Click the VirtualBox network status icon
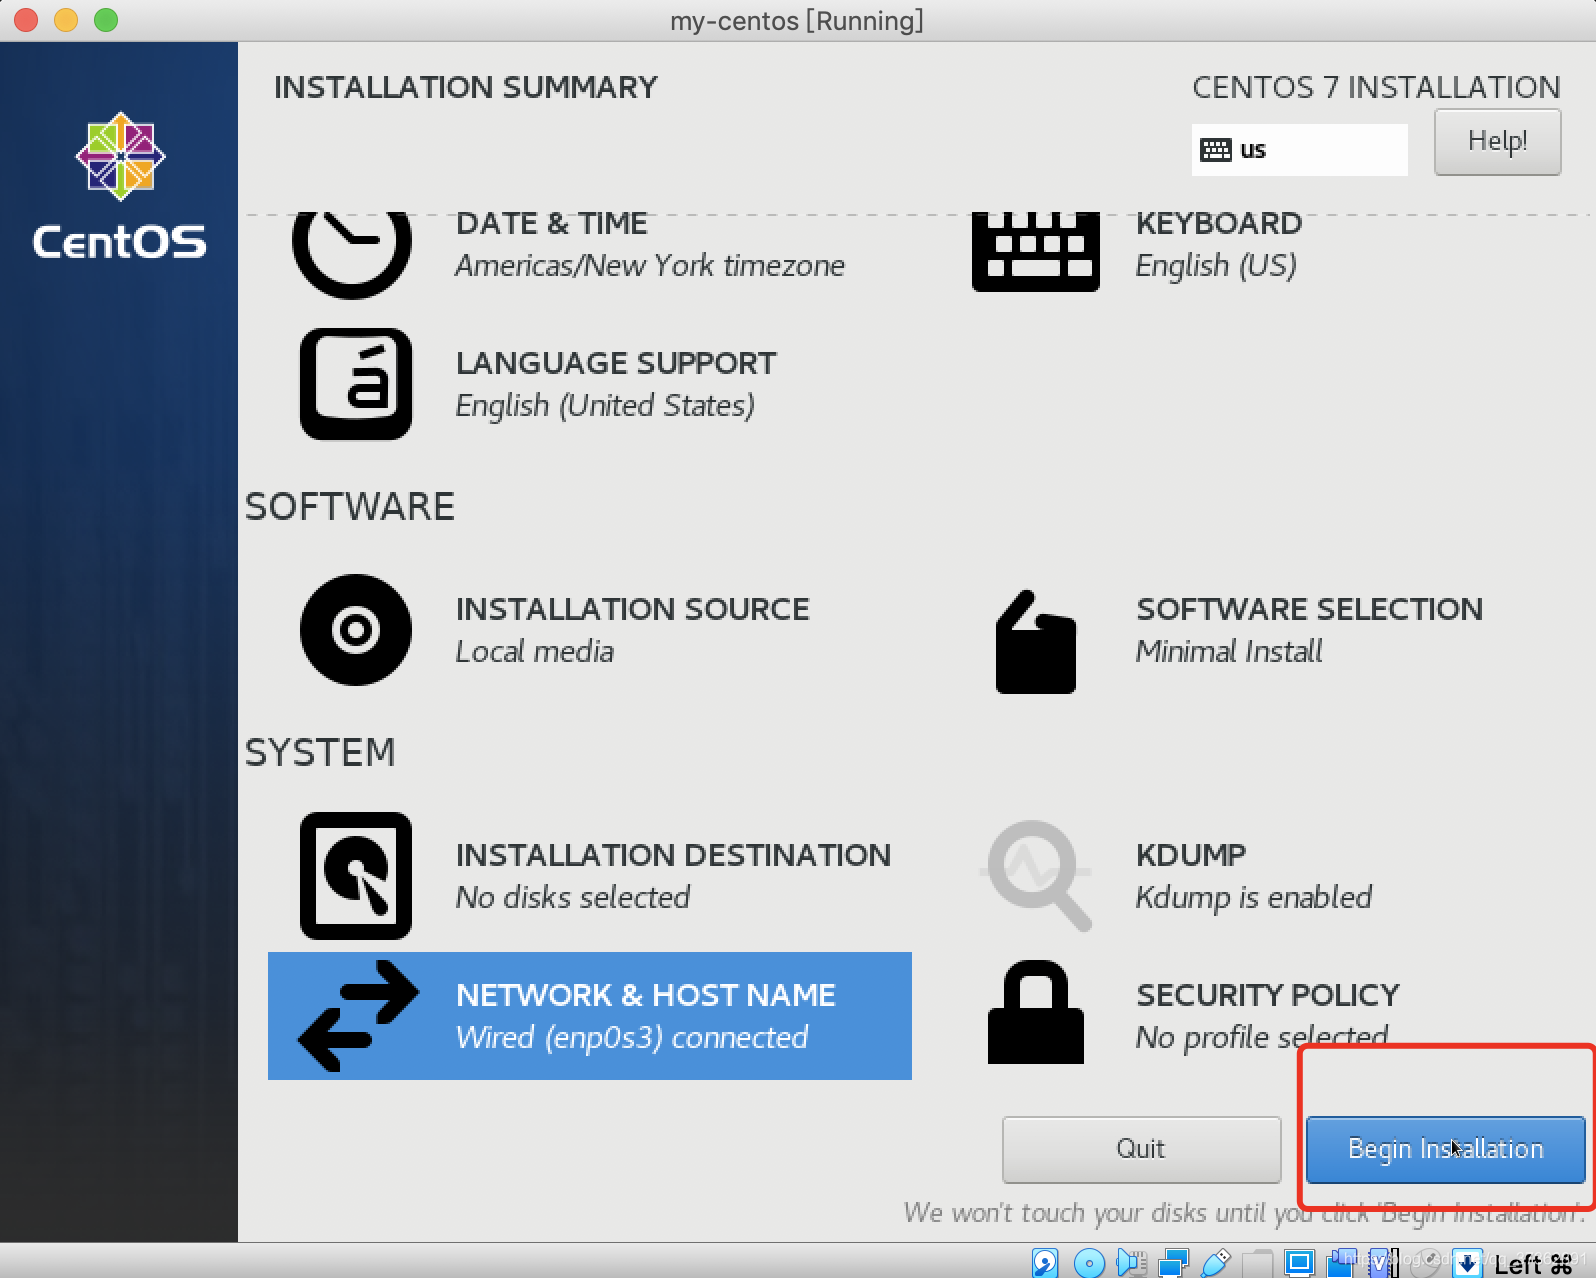 1173,1263
